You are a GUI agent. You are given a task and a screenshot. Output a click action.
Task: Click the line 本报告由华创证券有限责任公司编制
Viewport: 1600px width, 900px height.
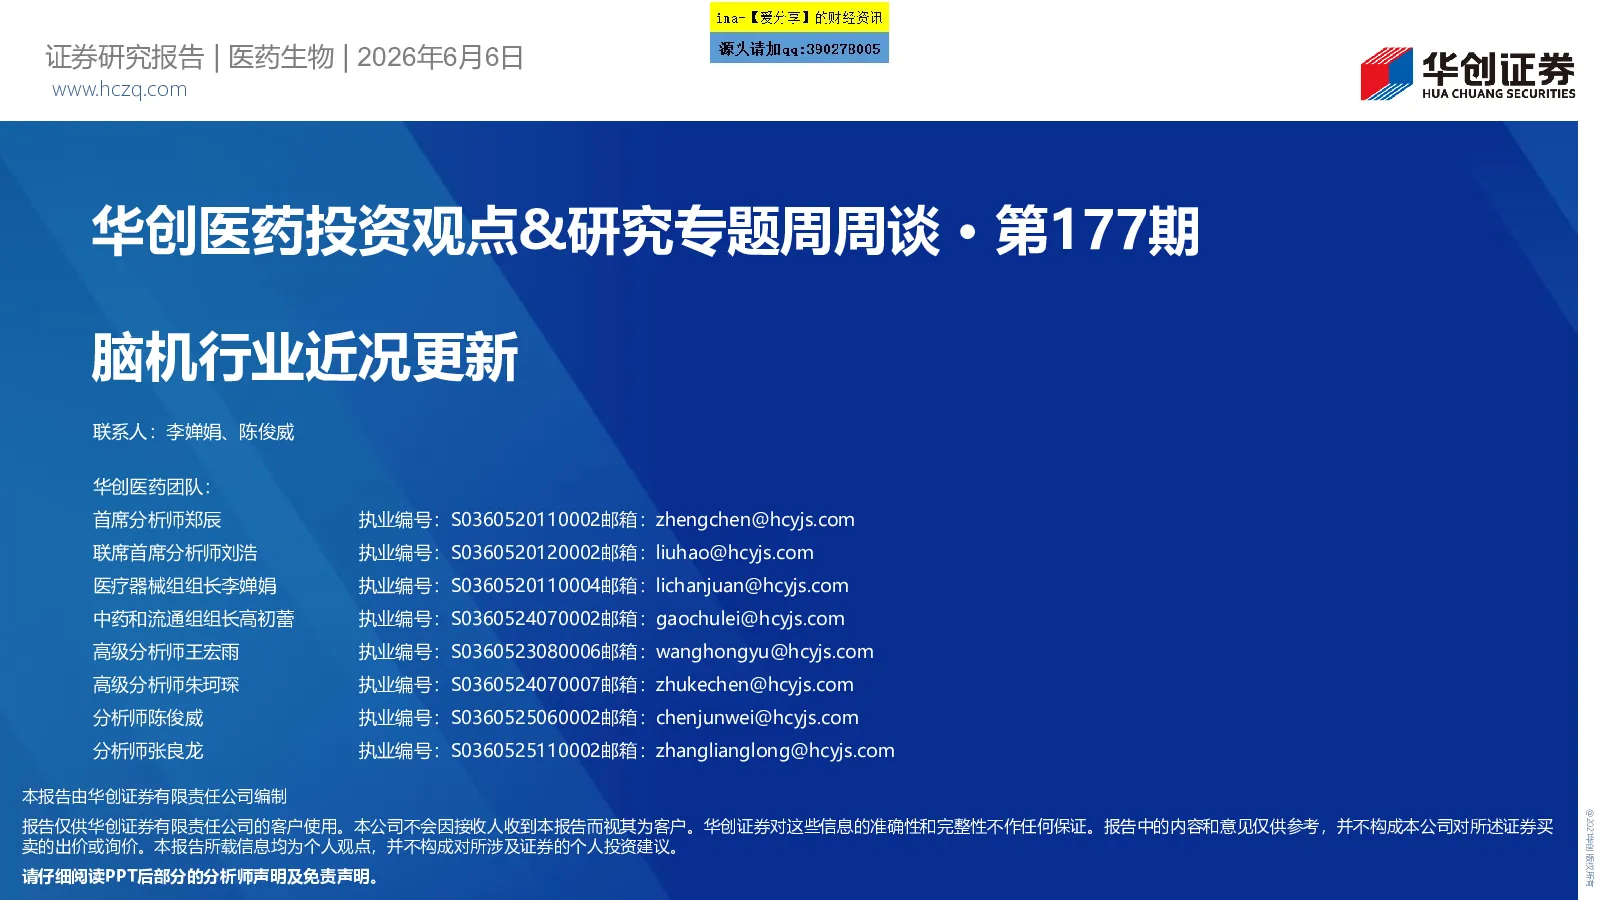tap(154, 797)
